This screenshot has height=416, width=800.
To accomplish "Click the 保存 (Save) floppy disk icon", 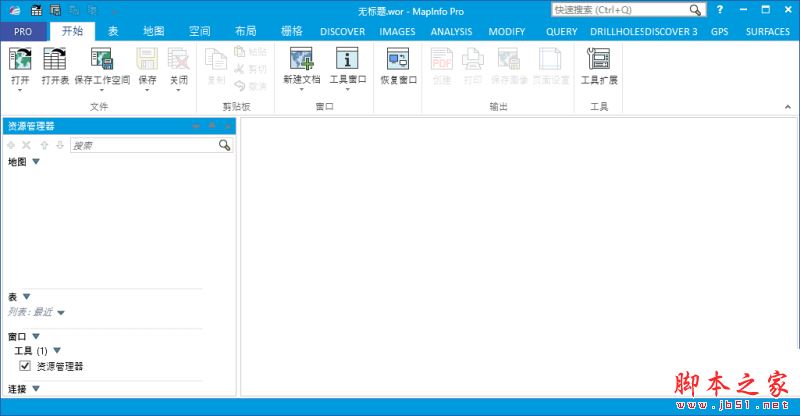I will pyautogui.click(x=147, y=59).
